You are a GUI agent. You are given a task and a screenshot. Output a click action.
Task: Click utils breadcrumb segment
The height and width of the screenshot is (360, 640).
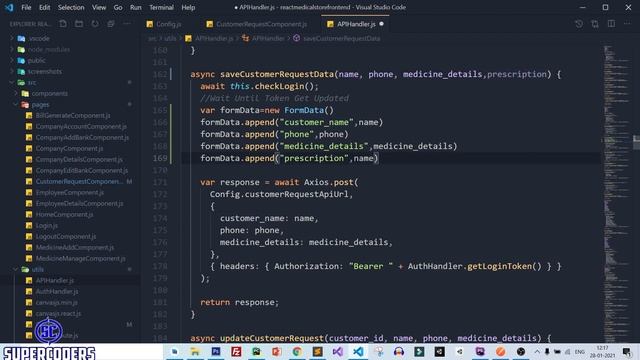pyautogui.click(x=170, y=38)
